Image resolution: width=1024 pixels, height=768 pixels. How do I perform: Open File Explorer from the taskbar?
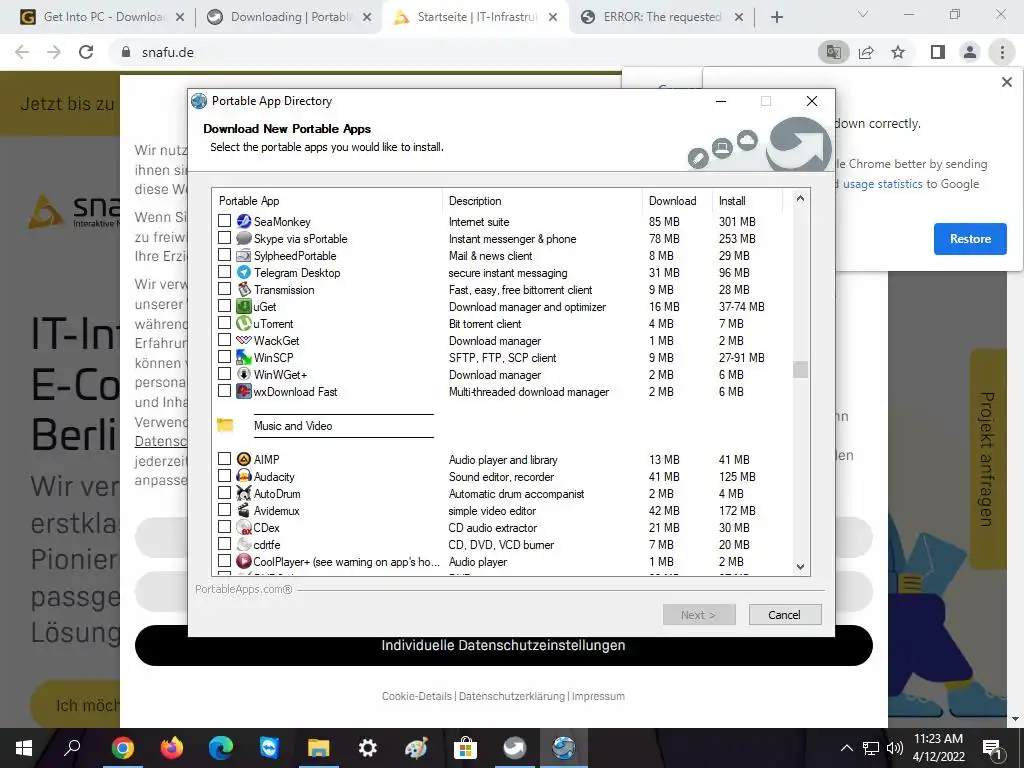(x=319, y=748)
